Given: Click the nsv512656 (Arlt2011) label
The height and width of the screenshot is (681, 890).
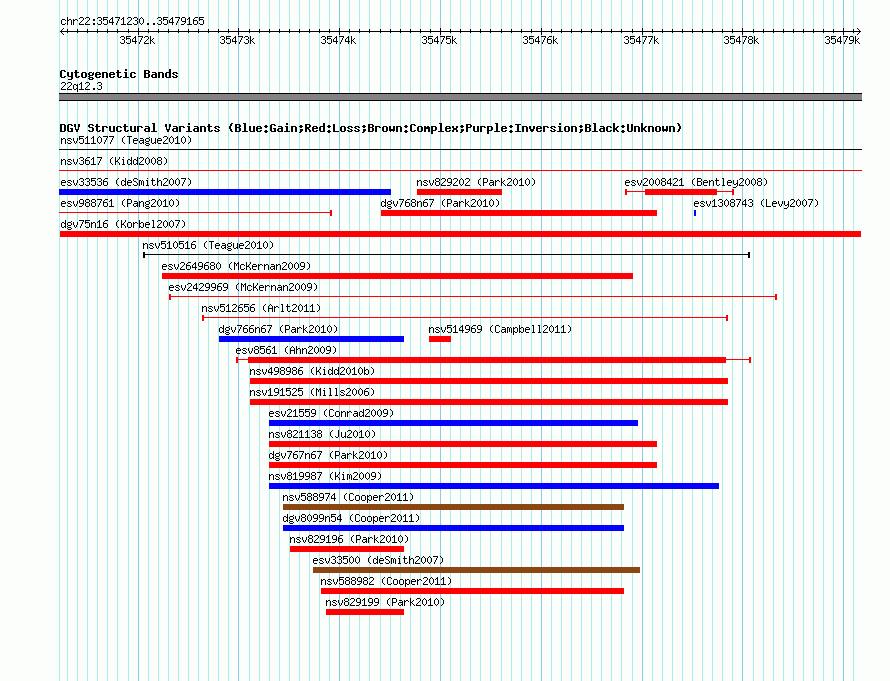Looking at the screenshot, I should point(261,308).
